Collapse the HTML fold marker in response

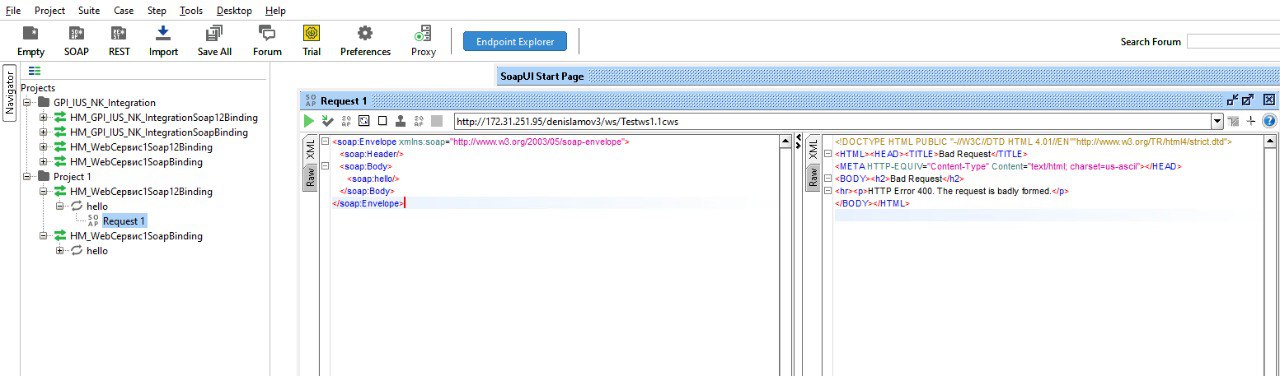click(x=827, y=155)
